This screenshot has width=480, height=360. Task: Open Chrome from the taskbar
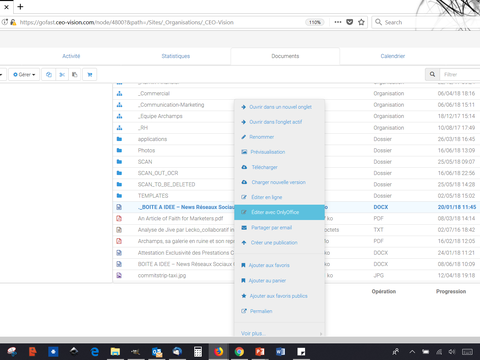pos(239,351)
